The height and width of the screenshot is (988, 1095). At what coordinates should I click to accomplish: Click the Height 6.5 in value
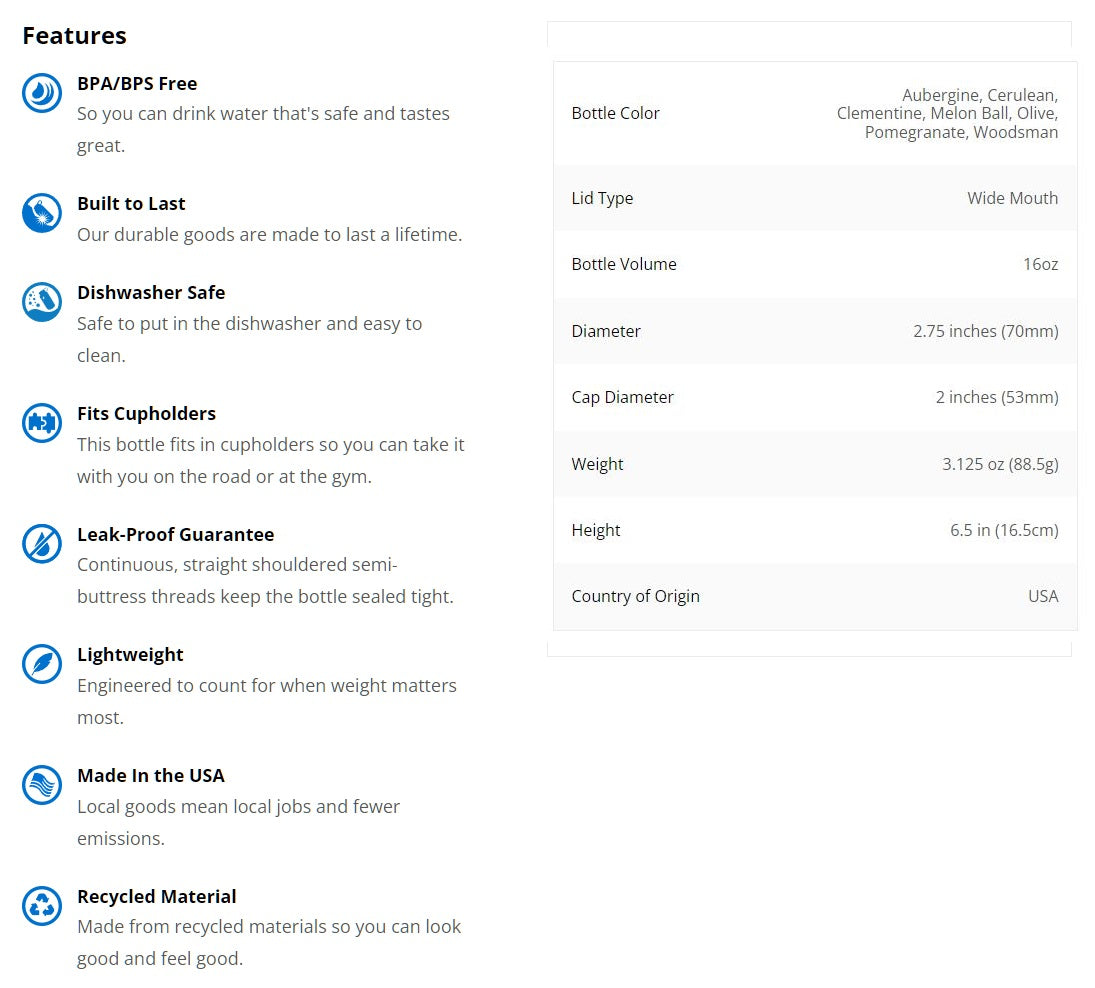click(1004, 530)
